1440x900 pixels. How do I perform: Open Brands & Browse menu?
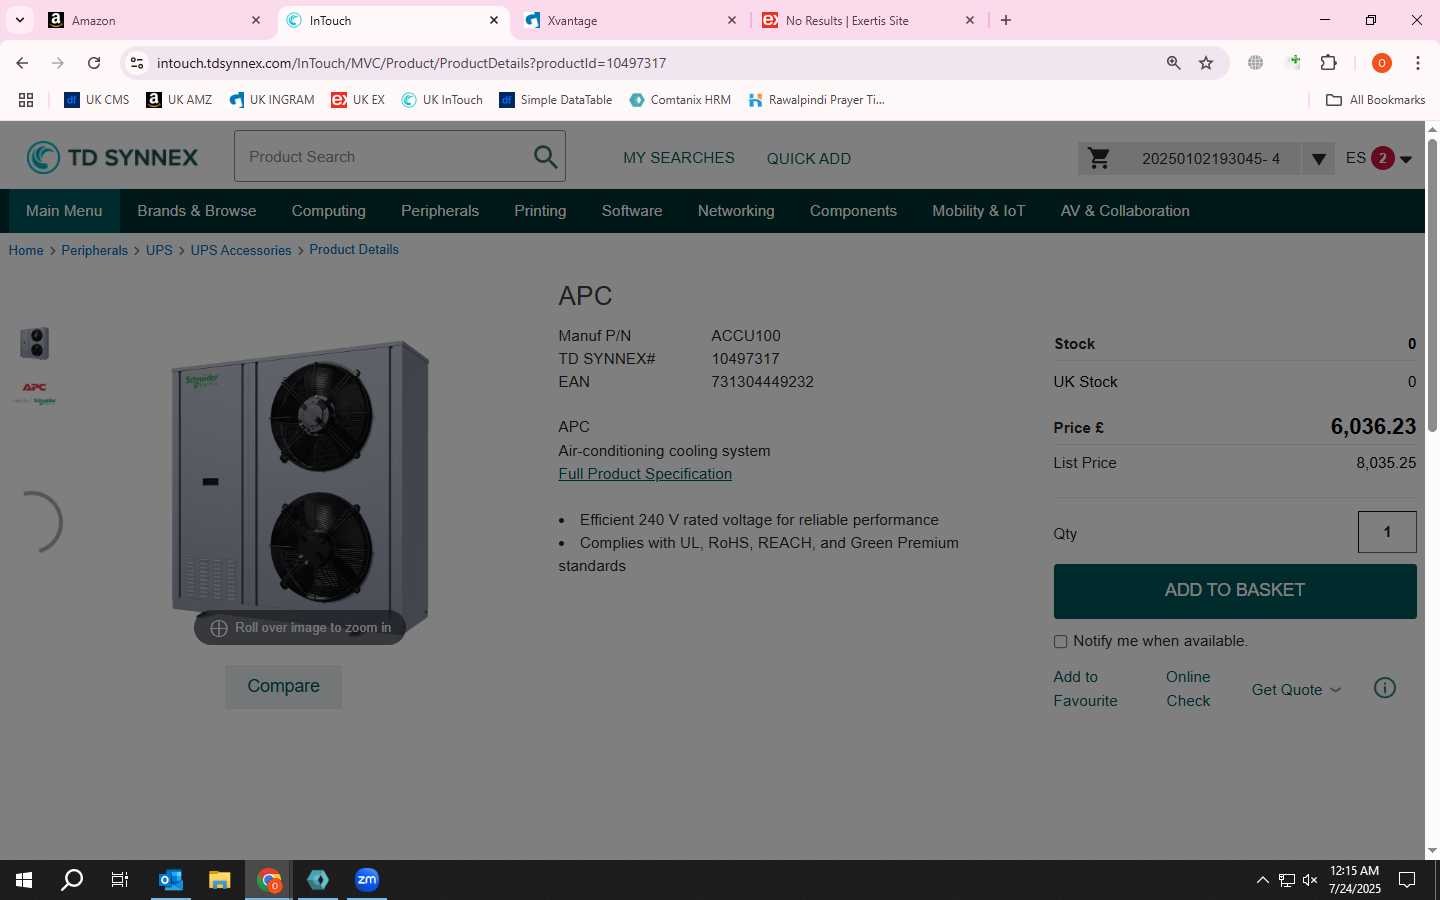pyautogui.click(x=197, y=211)
